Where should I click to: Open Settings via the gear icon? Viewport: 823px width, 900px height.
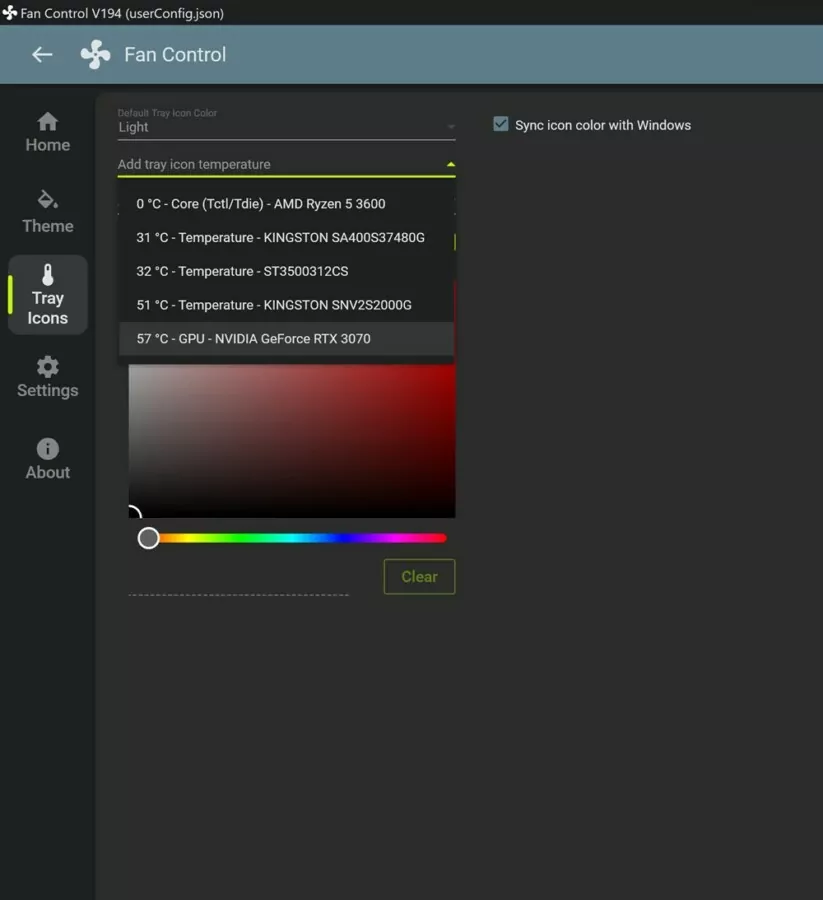47,367
